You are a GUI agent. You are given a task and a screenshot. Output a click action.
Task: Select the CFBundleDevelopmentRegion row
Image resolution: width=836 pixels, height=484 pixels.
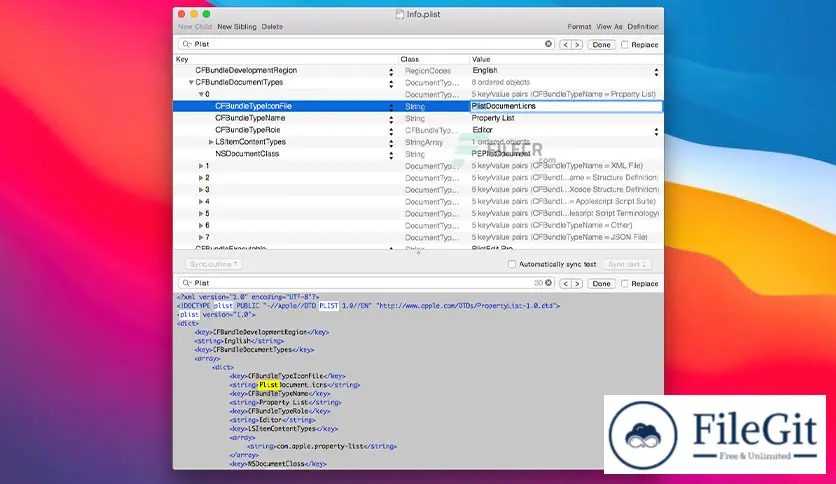coord(418,70)
